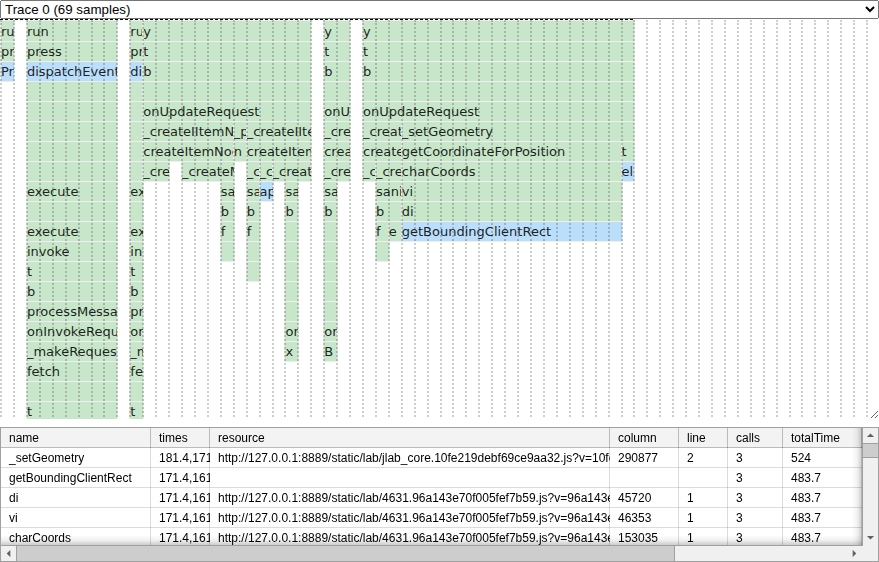Viewport: 879px width, 562px height.
Task: Click the jlab_core resource URL for _setGeometry
Action: [x=410, y=458]
